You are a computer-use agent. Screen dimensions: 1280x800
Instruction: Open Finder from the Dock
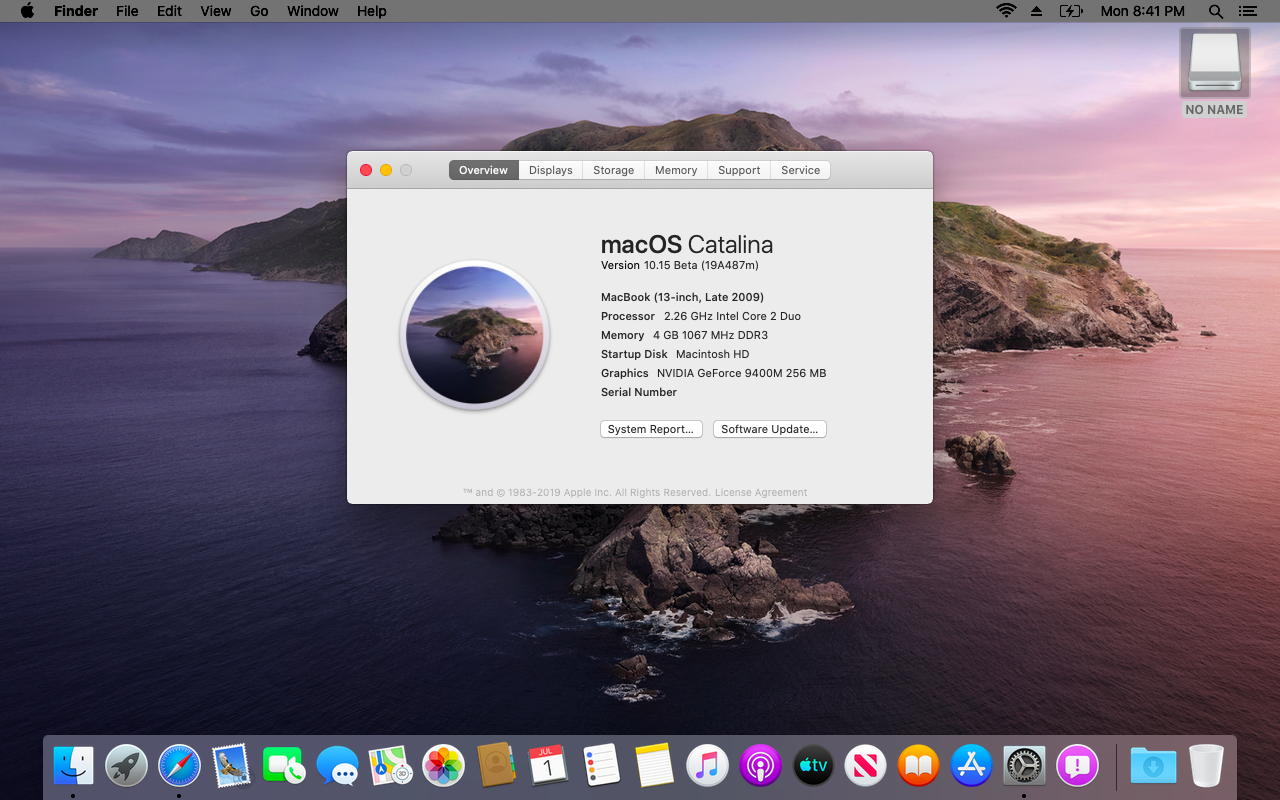pyautogui.click(x=73, y=766)
